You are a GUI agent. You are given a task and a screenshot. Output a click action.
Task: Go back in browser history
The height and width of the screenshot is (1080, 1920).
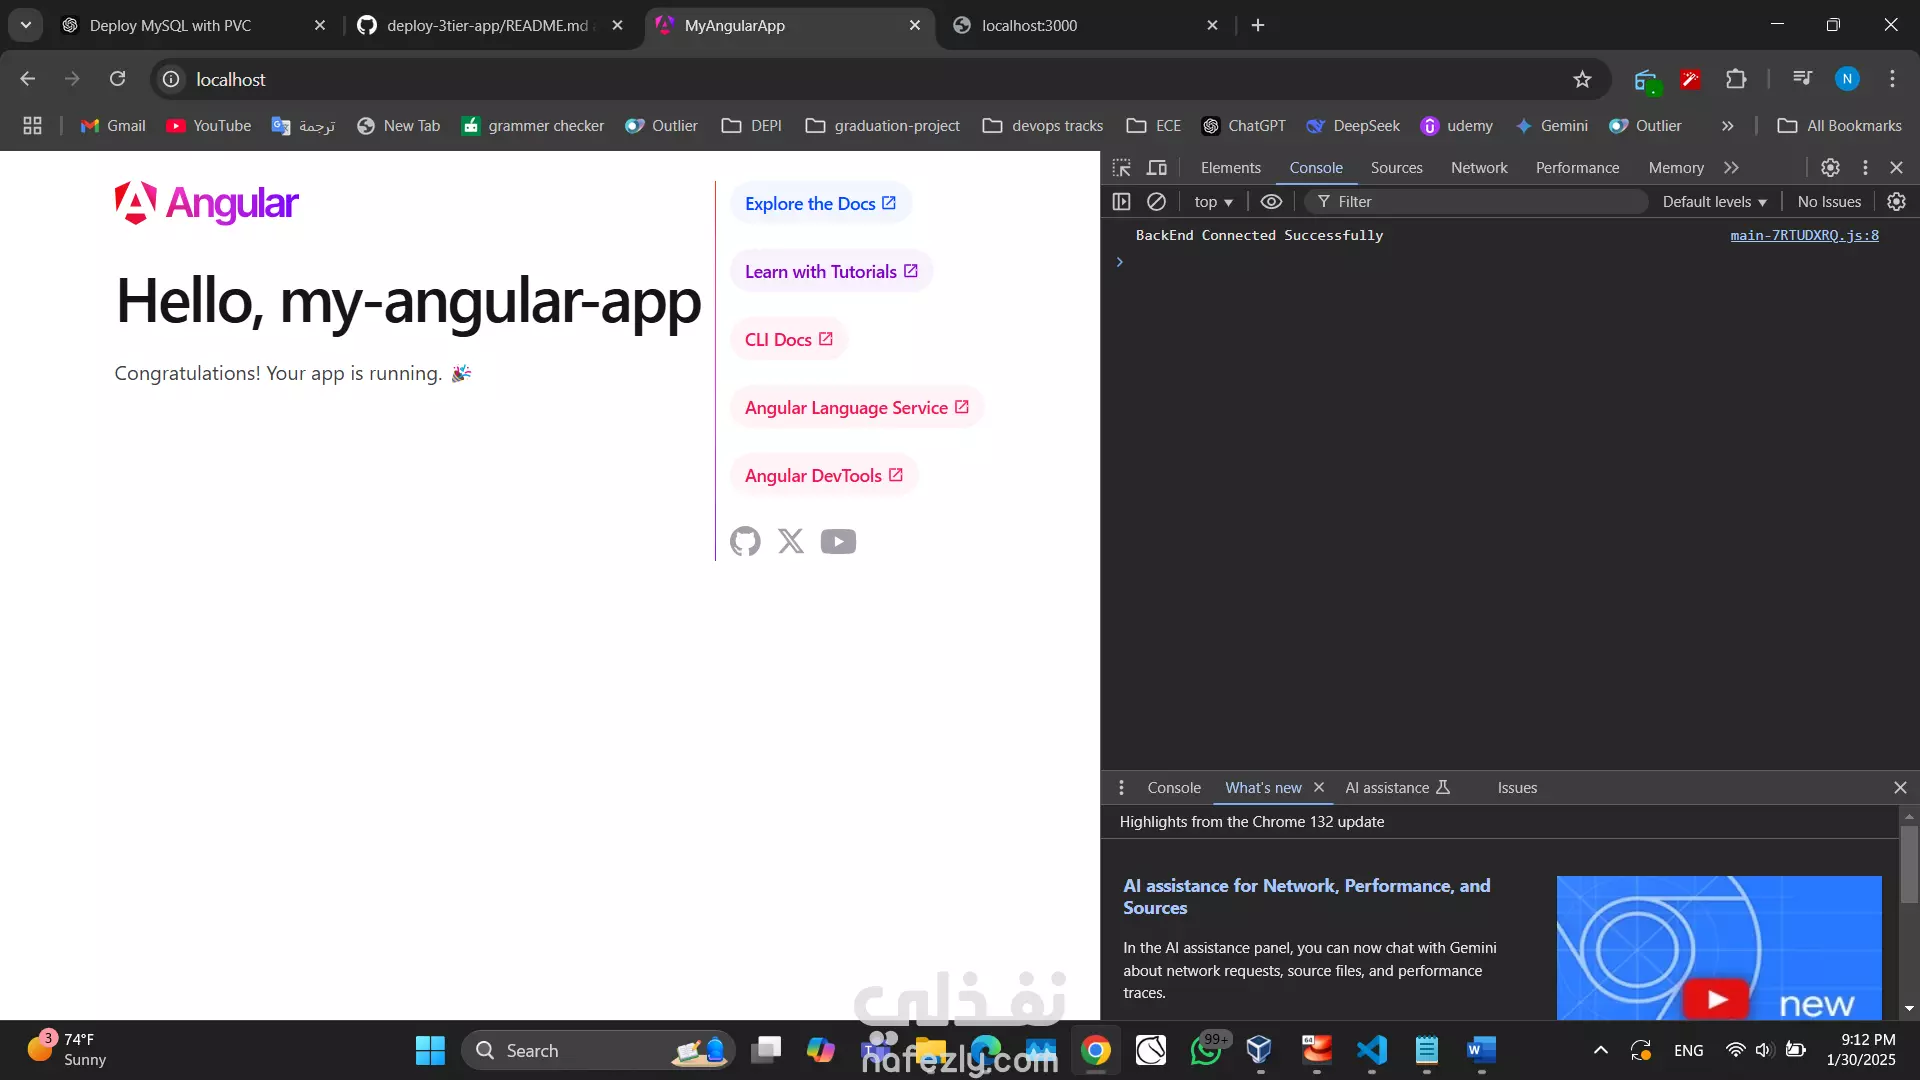click(x=28, y=79)
